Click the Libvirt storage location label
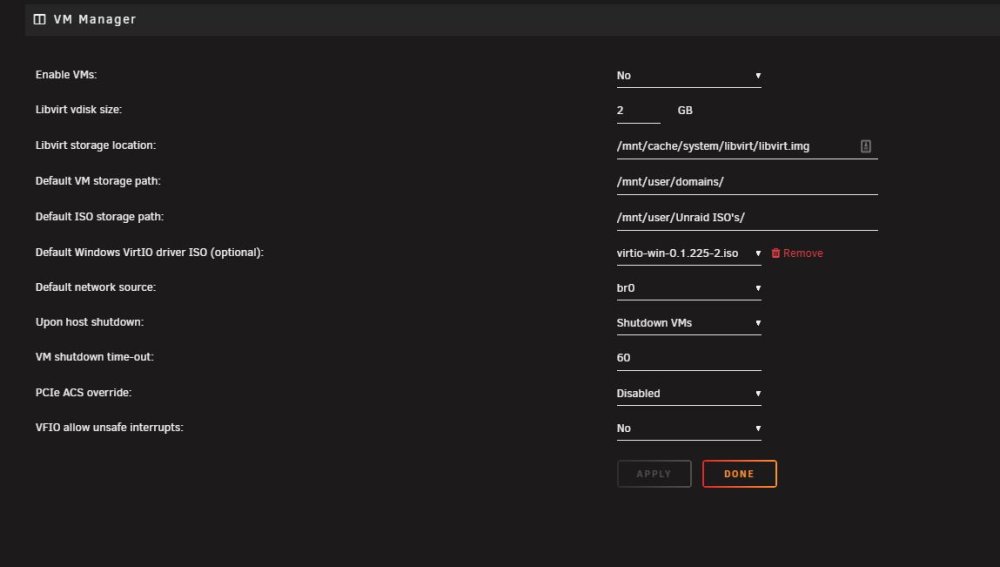The image size is (1000, 567). pos(96,145)
